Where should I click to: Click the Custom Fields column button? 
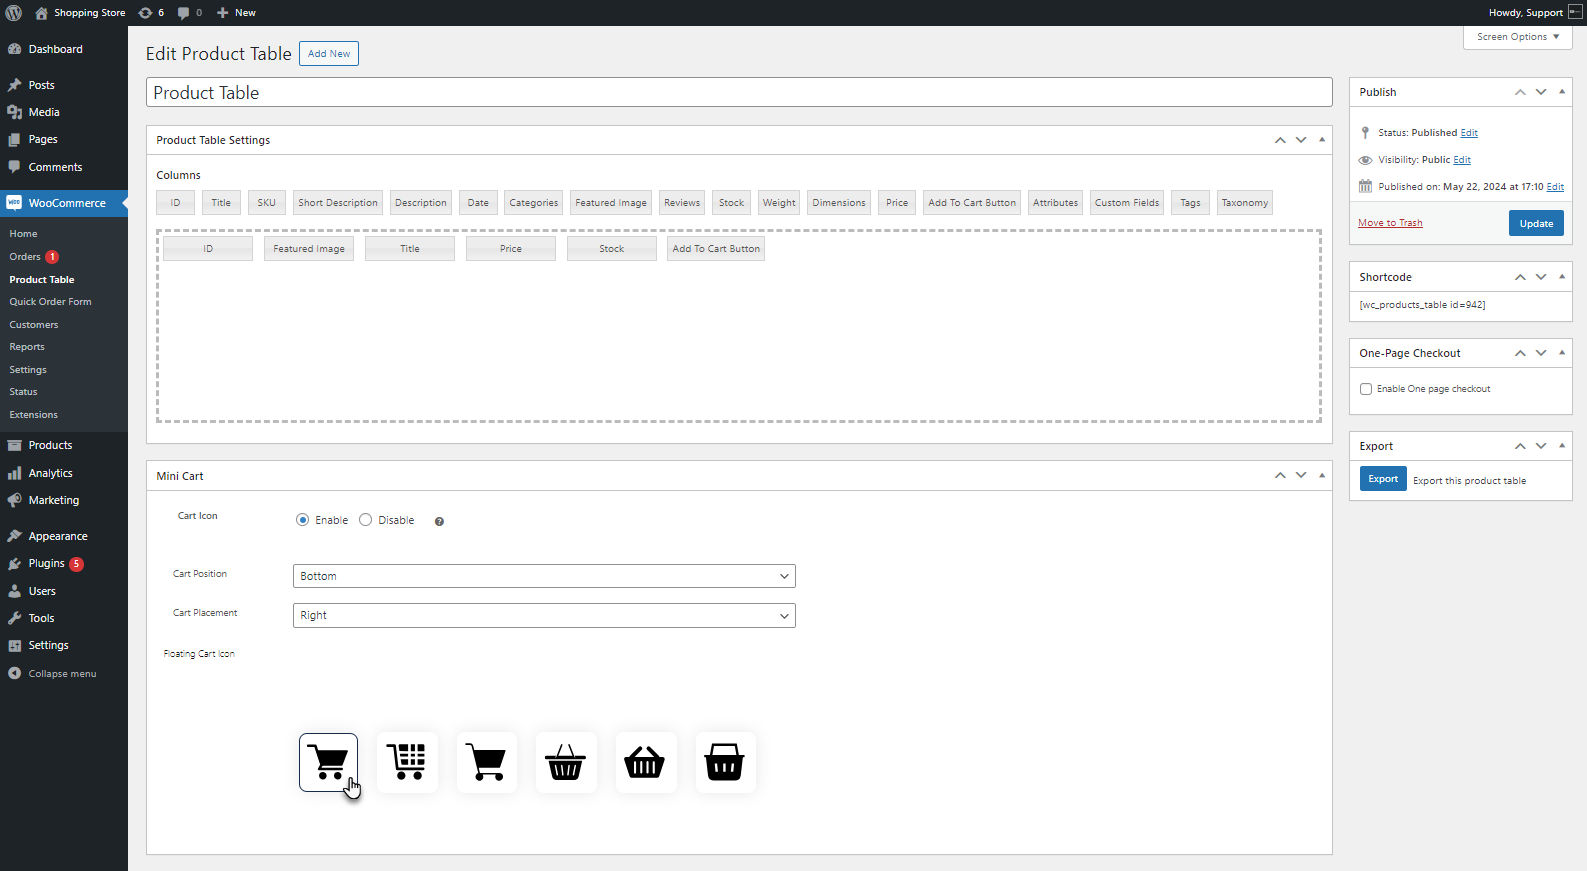(1127, 203)
